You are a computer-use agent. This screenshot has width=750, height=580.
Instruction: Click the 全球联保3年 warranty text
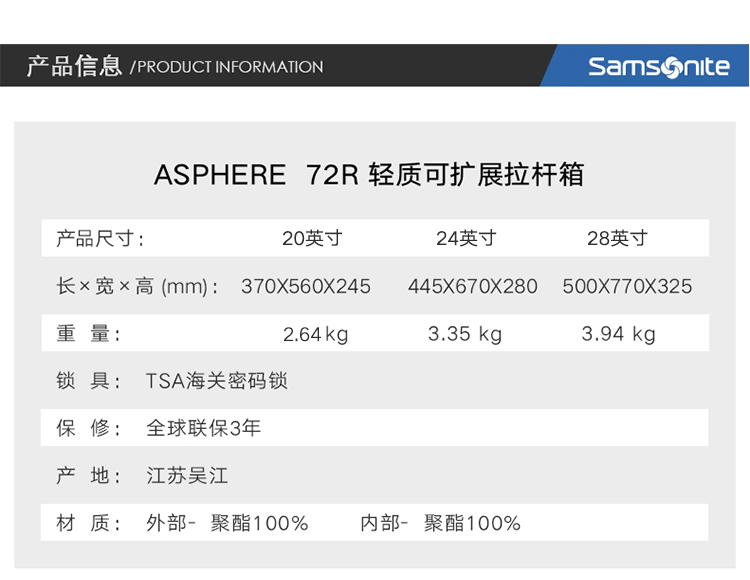click(x=203, y=428)
